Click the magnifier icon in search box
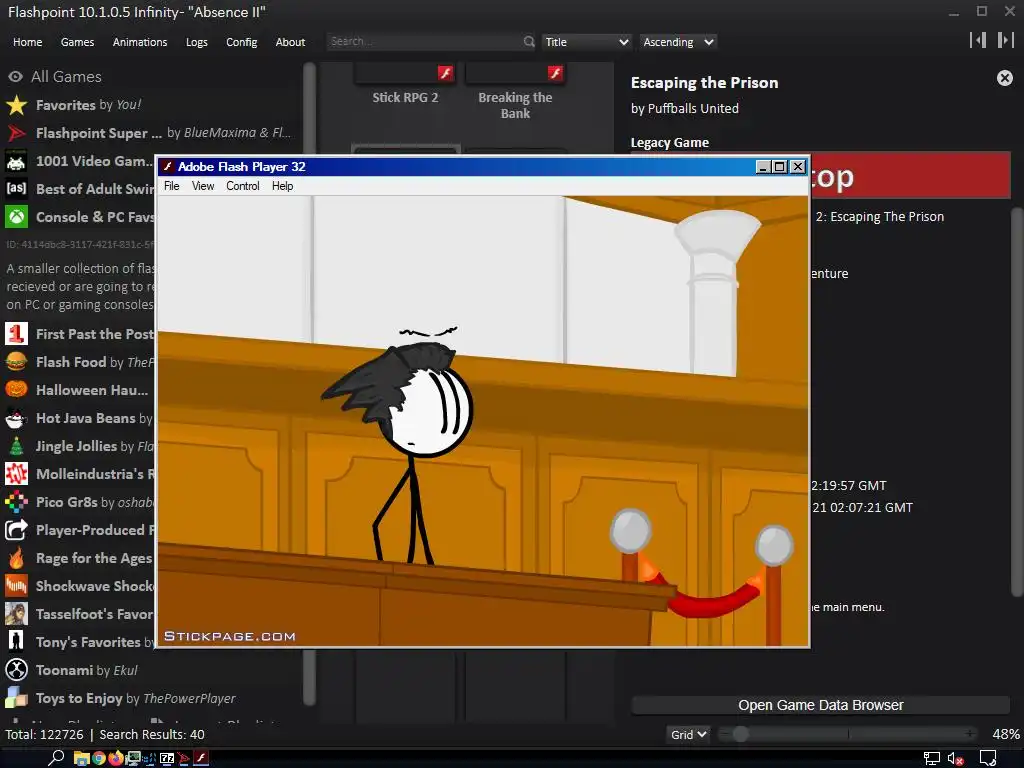The height and width of the screenshot is (768, 1024). pyautogui.click(x=529, y=42)
